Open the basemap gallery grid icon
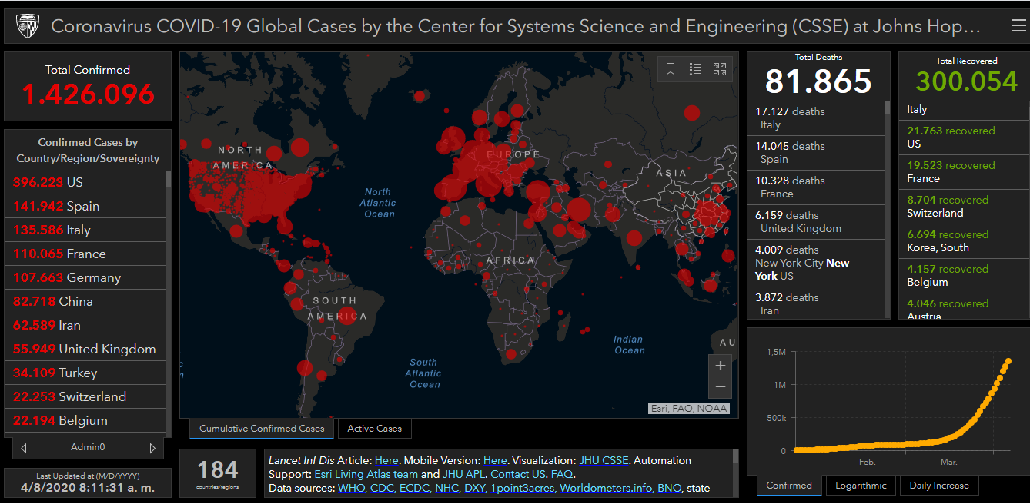 [x=720, y=69]
